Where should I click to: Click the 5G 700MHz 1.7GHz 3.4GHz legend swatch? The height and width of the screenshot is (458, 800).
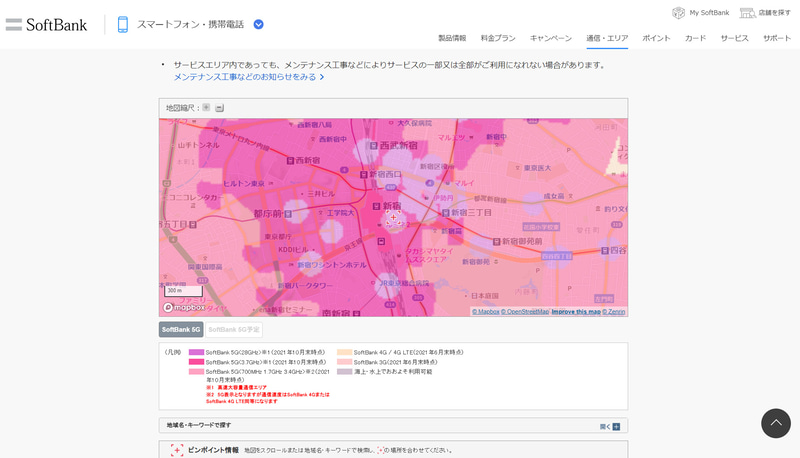pyautogui.click(x=196, y=372)
